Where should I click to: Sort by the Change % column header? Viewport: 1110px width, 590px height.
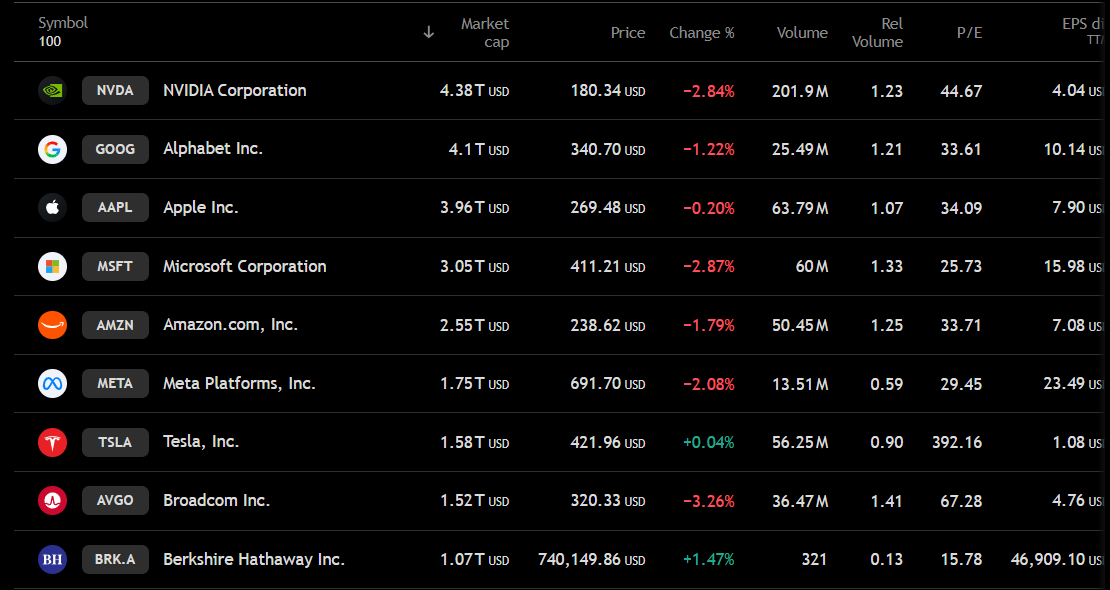[702, 33]
